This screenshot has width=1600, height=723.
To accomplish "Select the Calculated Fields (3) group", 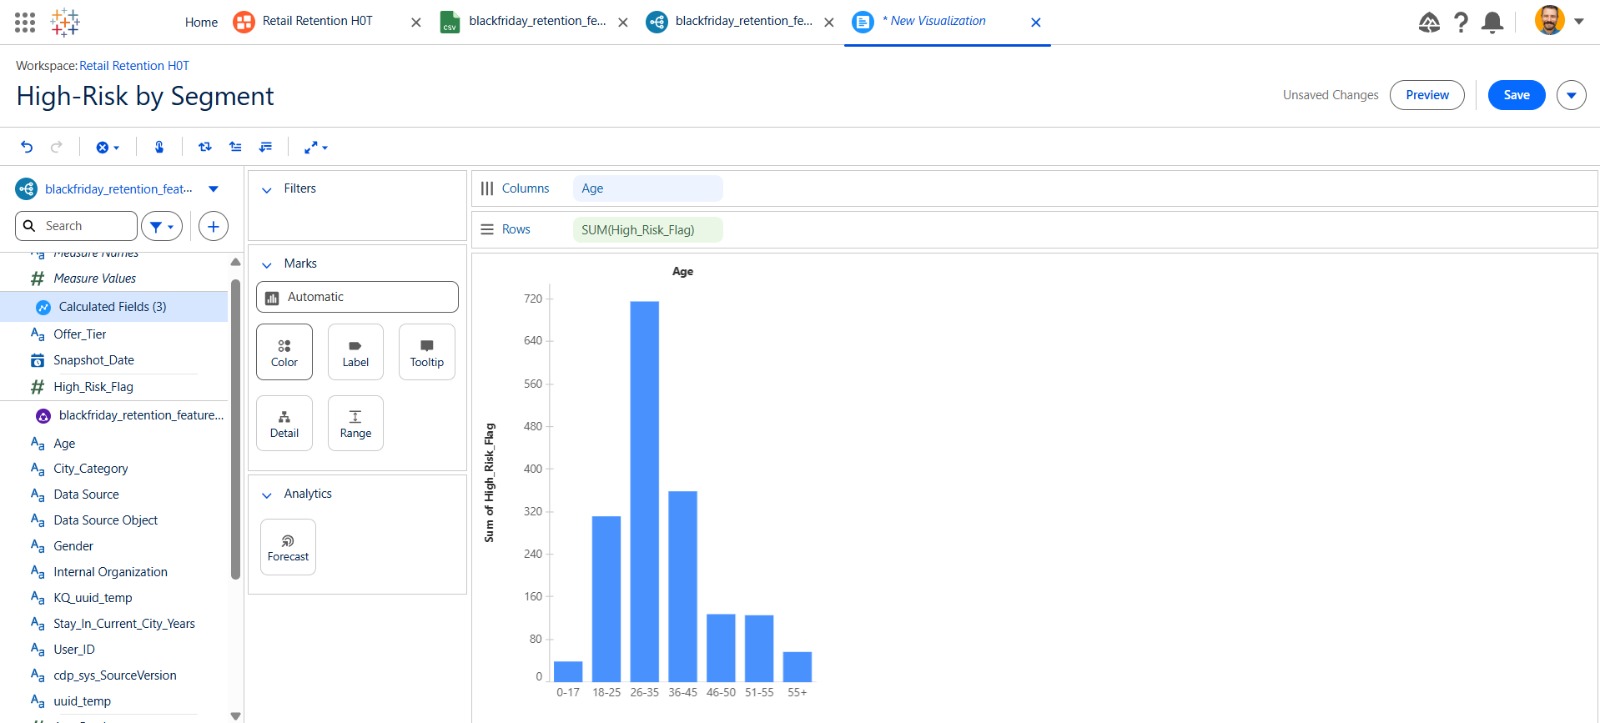I will point(114,307).
